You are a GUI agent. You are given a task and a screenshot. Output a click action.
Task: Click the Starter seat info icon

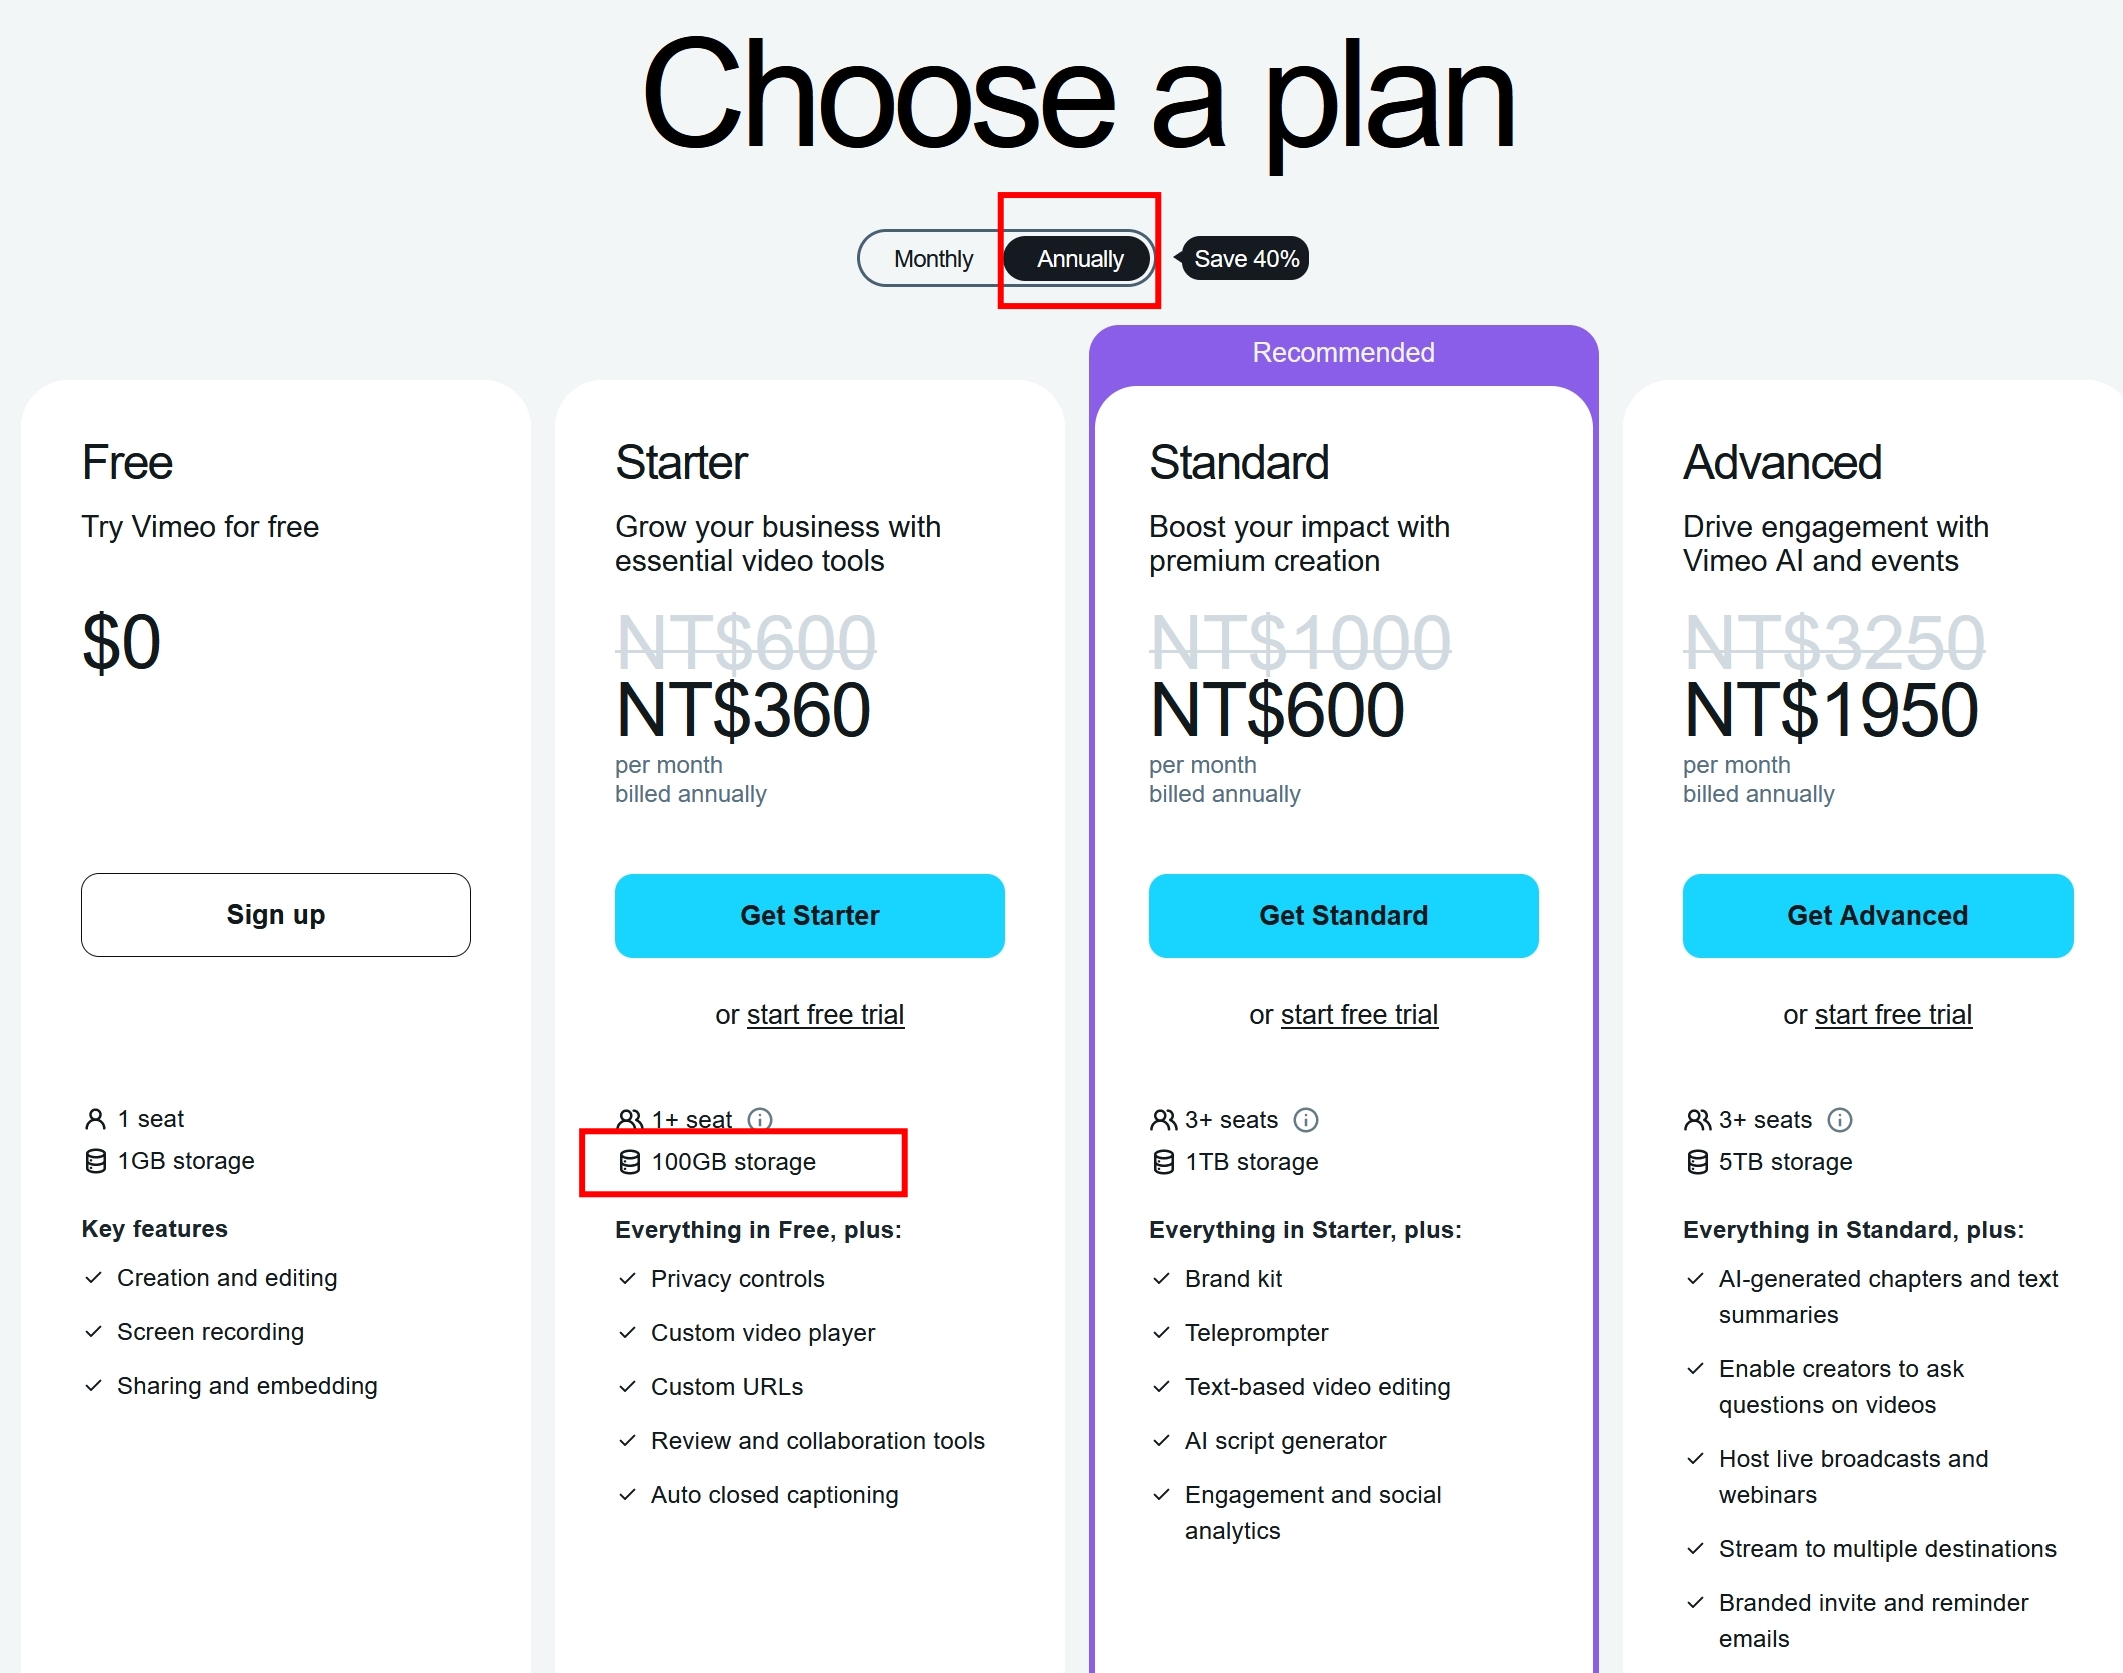760,1119
